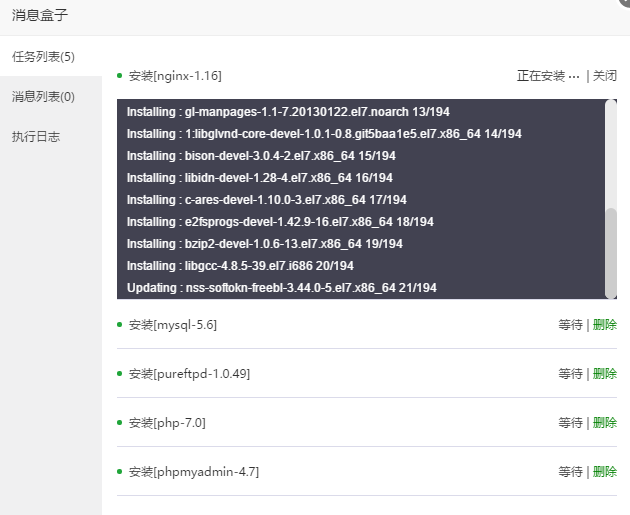Select the 安装[mysql-5.6] task row
Screen dimensions: 630x515
coord(367,325)
